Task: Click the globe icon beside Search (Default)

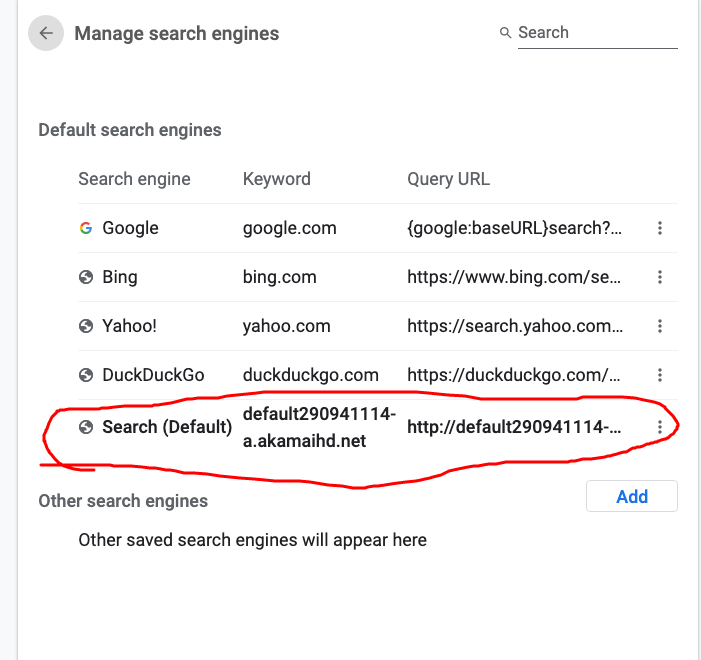Action: 86,427
